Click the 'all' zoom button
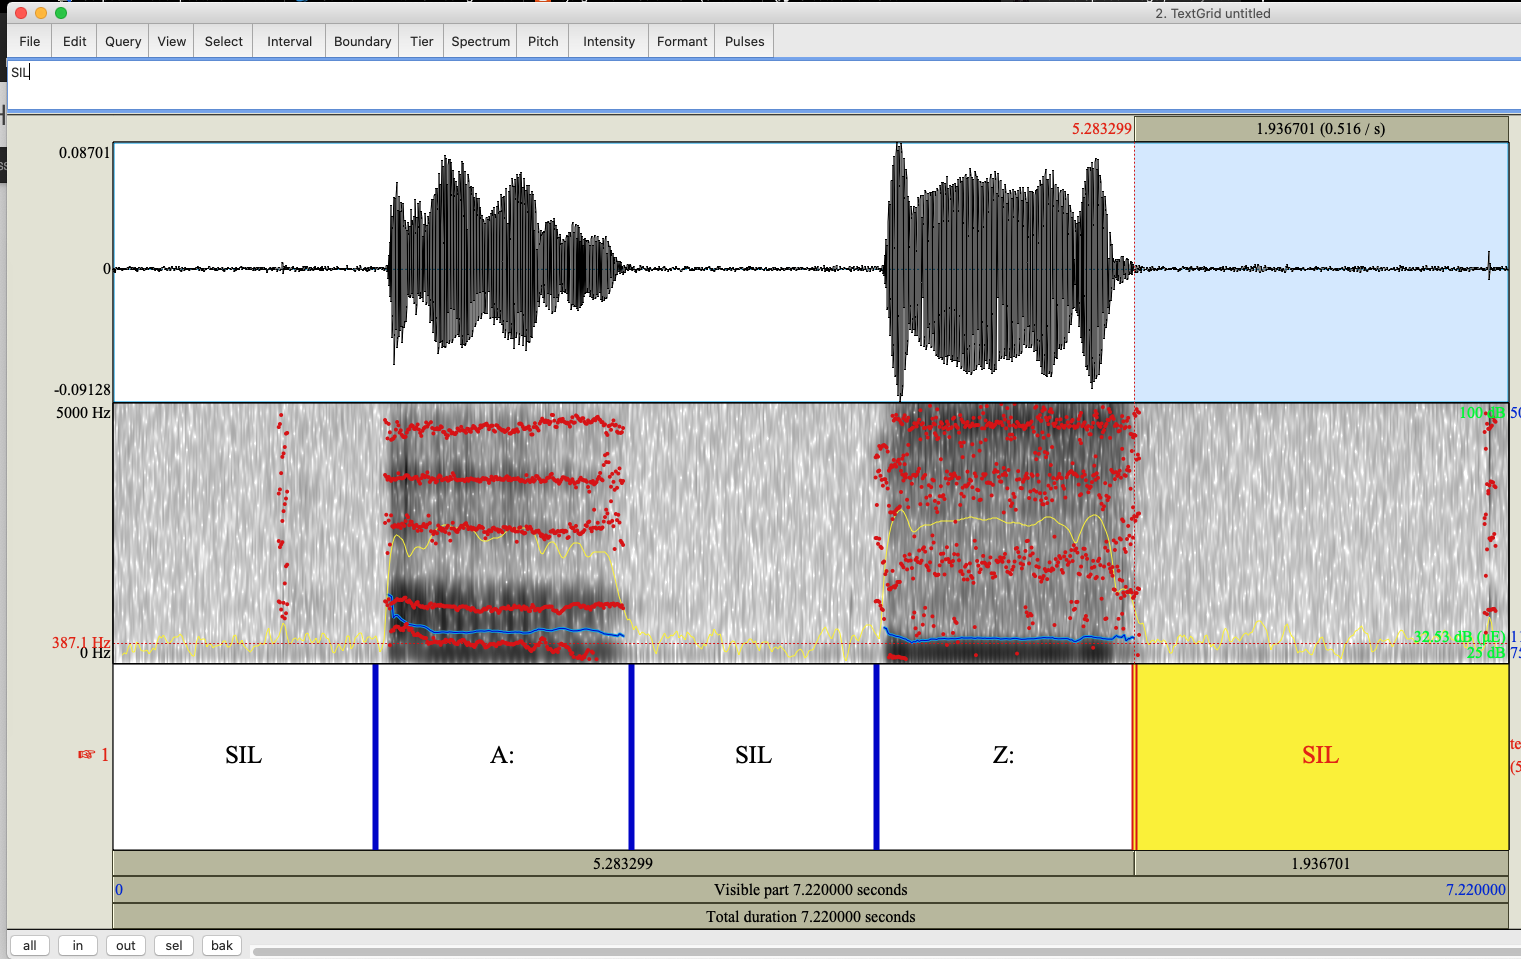Screen dimensions: 1521x959 tap(30, 945)
